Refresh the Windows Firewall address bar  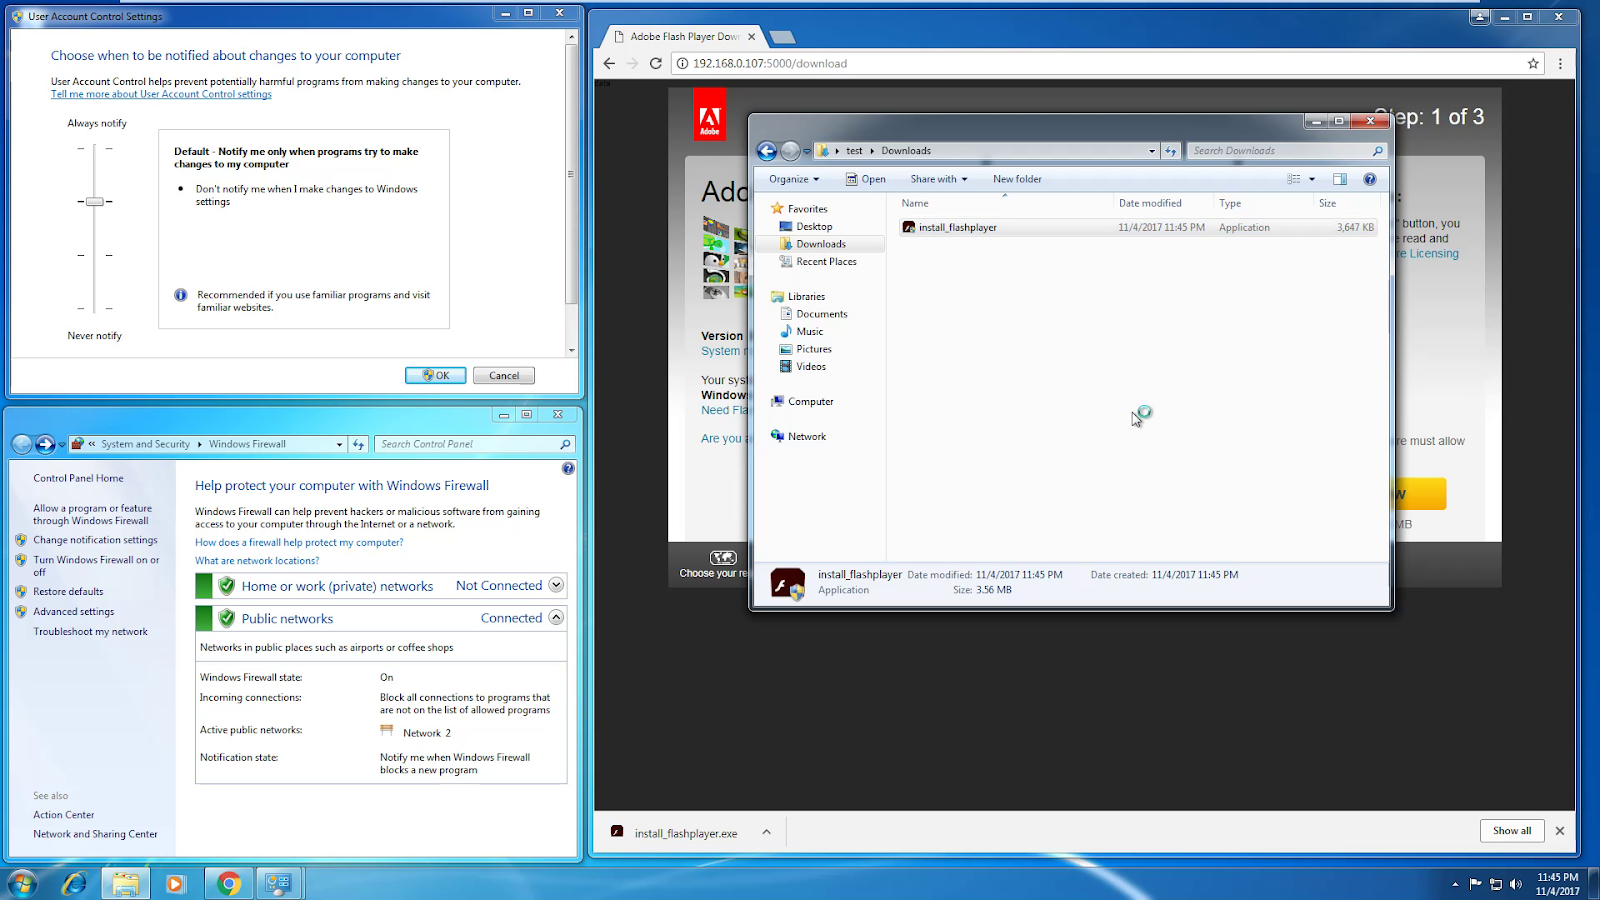pyautogui.click(x=358, y=444)
